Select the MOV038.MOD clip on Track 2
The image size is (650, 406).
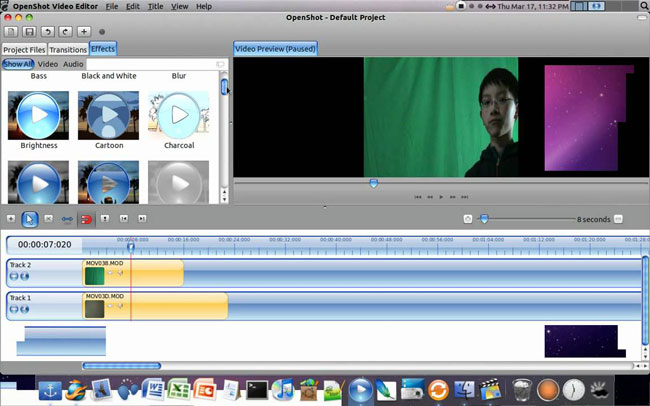coord(133,273)
